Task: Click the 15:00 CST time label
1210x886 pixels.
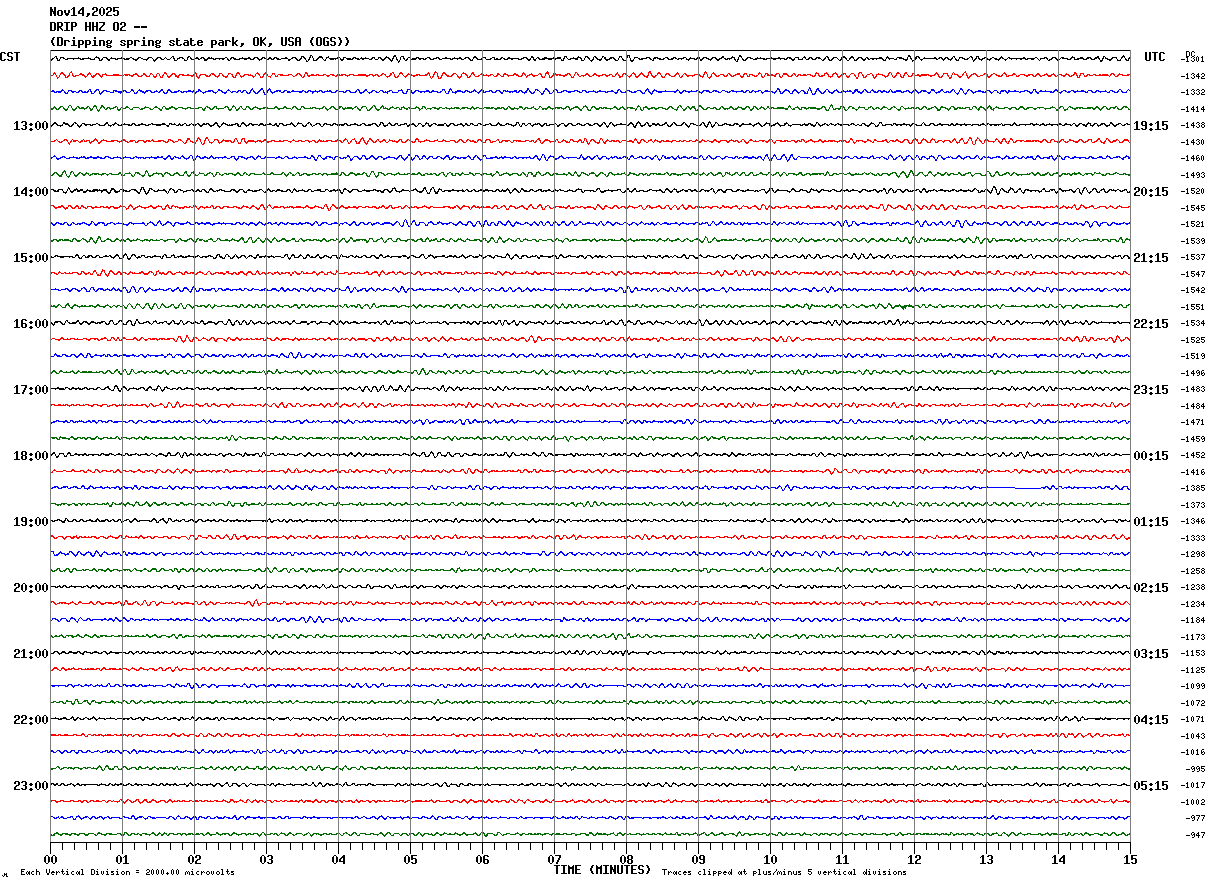Action: tap(30, 258)
